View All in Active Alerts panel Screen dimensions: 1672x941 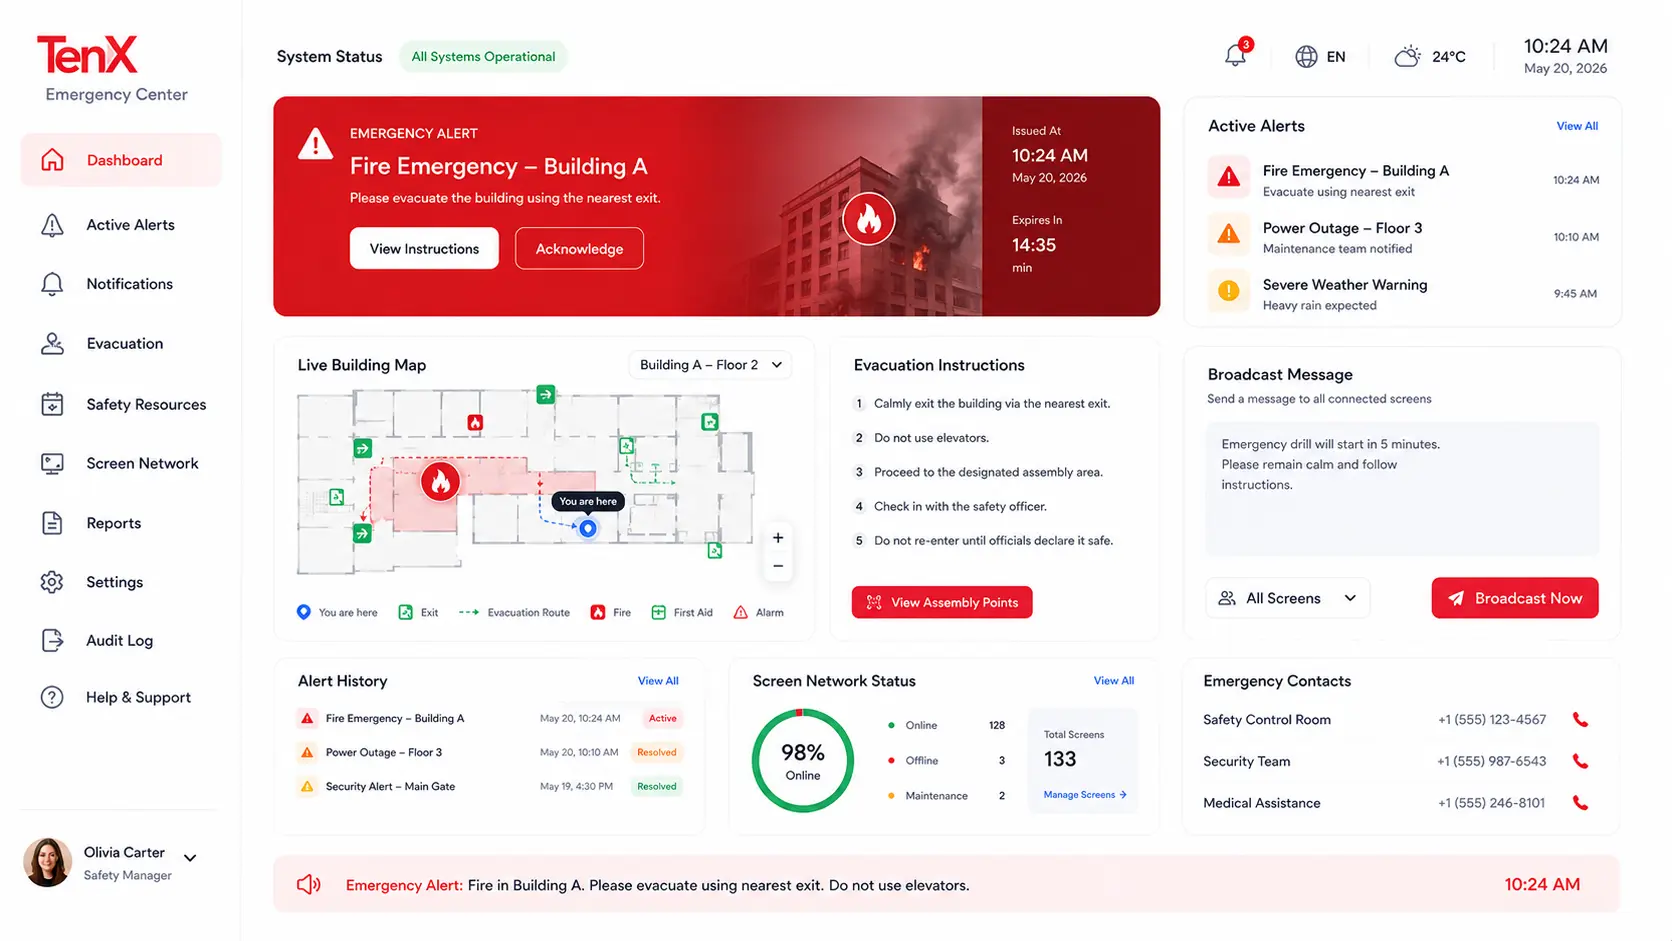coord(1577,126)
